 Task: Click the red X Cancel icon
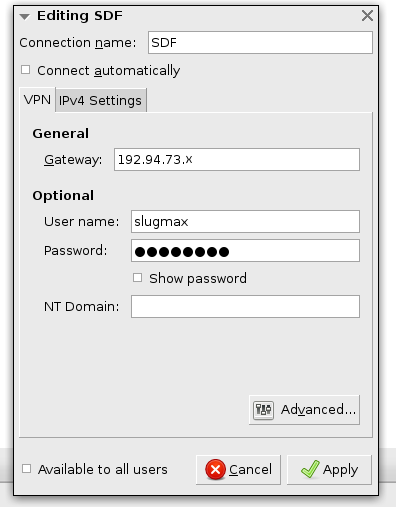click(215, 470)
